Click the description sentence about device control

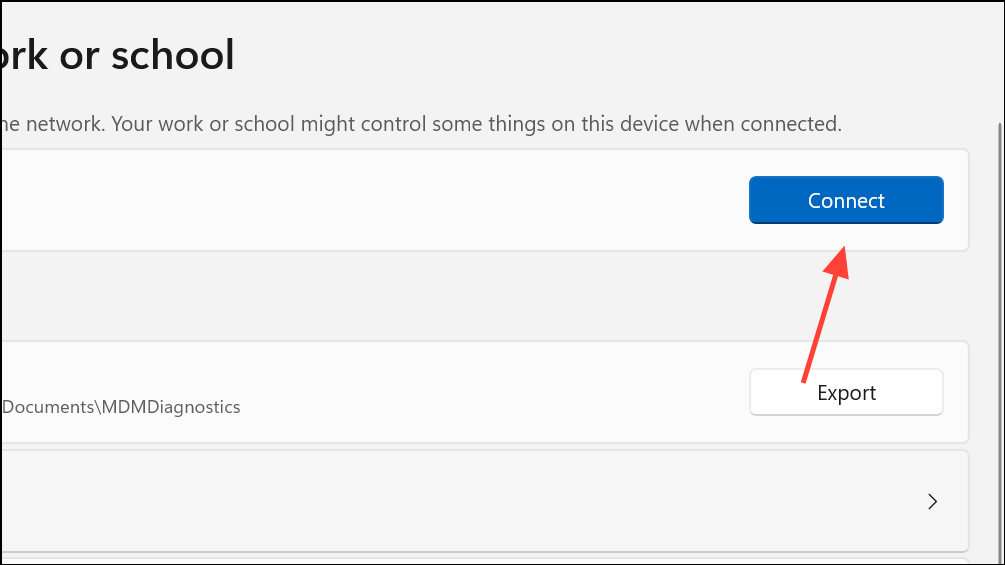421,124
